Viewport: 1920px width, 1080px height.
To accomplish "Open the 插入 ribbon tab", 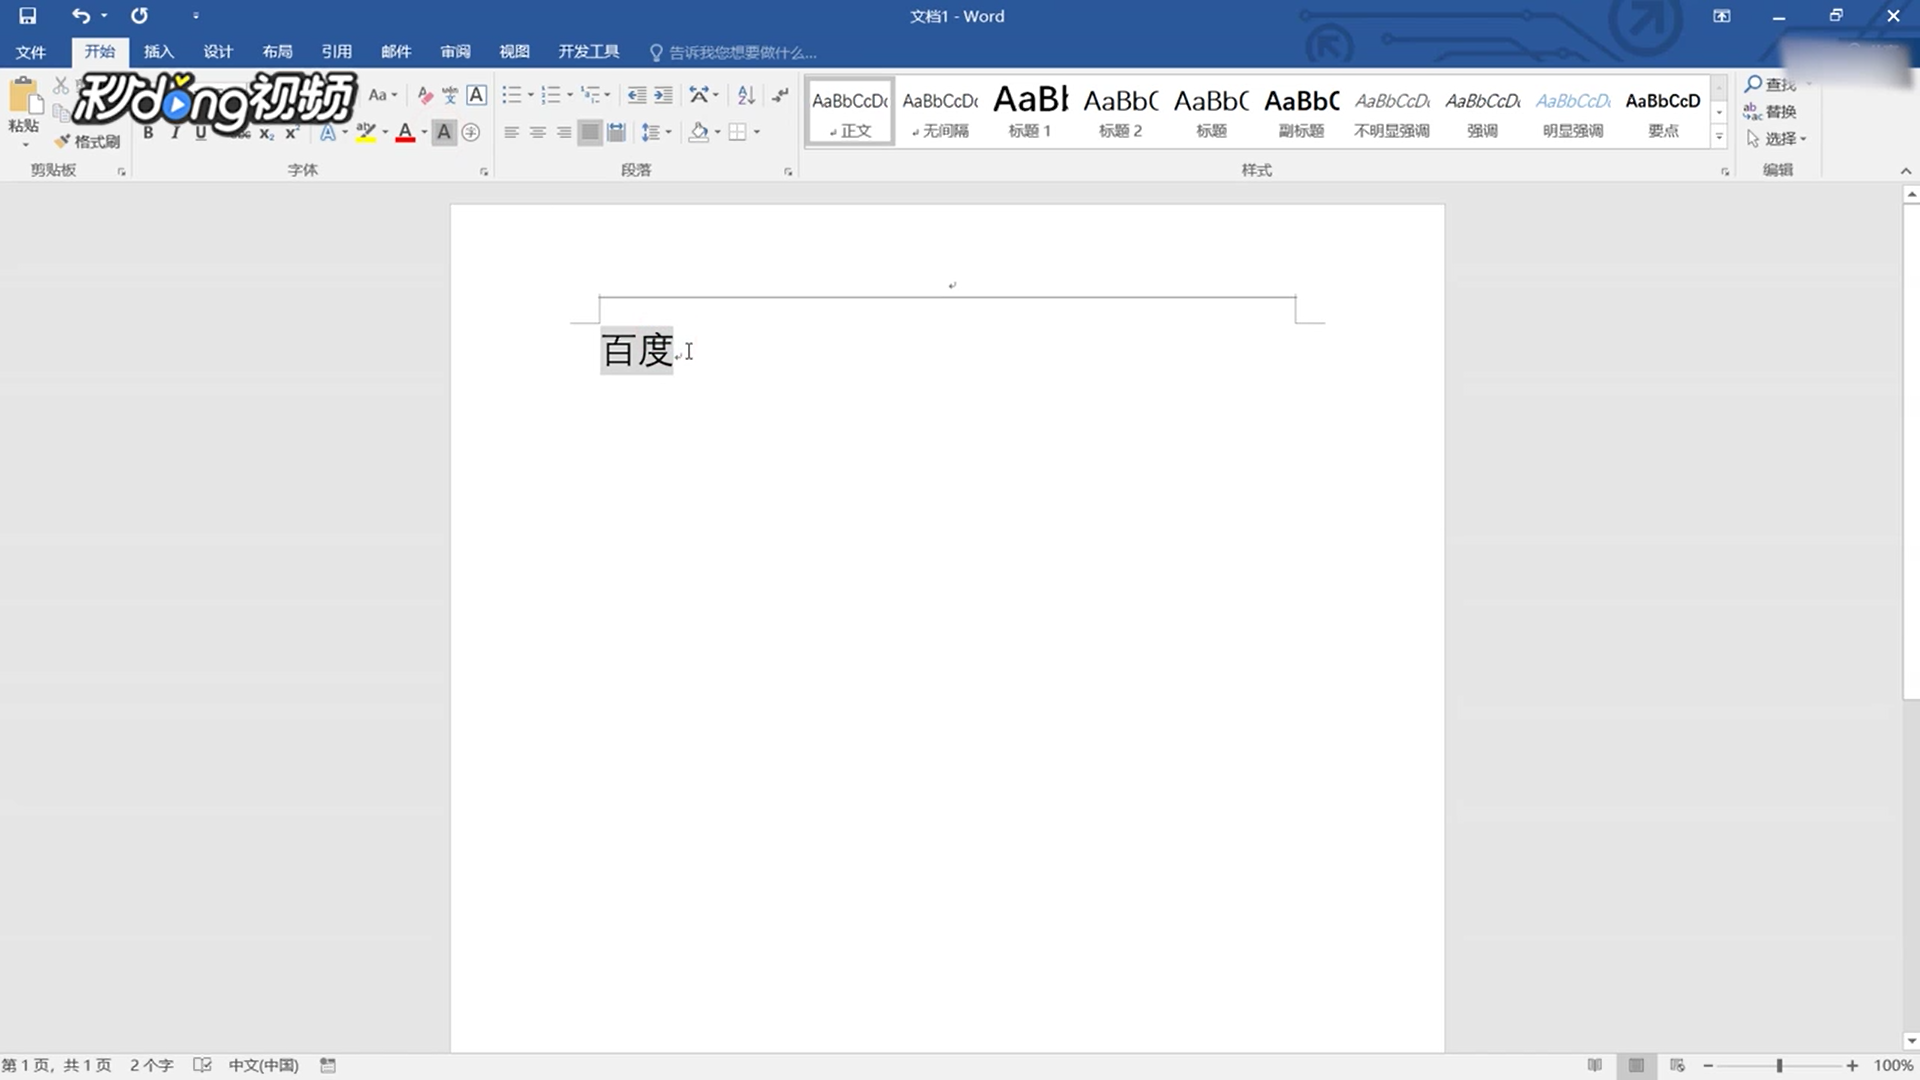I will (x=158, y=52).
